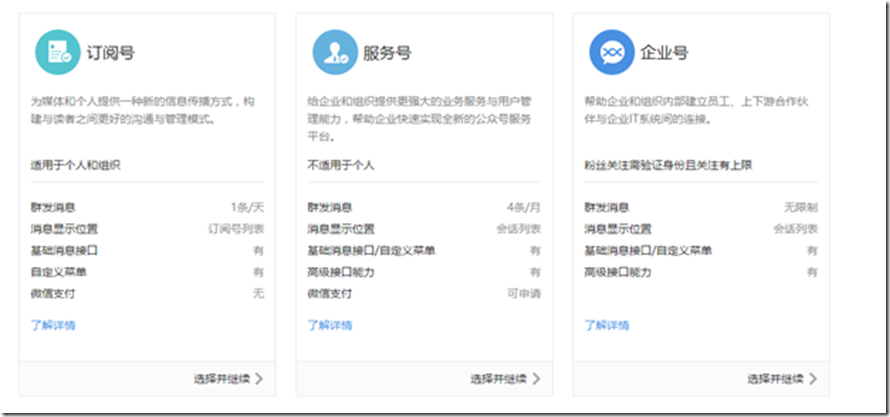The height and width of the screenshot is (417, 890).
Task: Click the 无 value for 微信支付
Action: coord(259,293)
